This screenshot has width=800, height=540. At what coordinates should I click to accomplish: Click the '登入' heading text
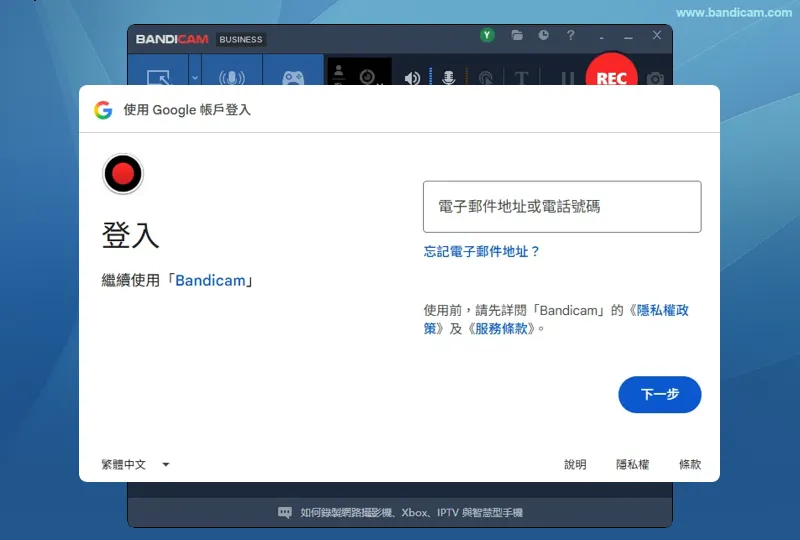pyautogui.click(x=131, y=235)
